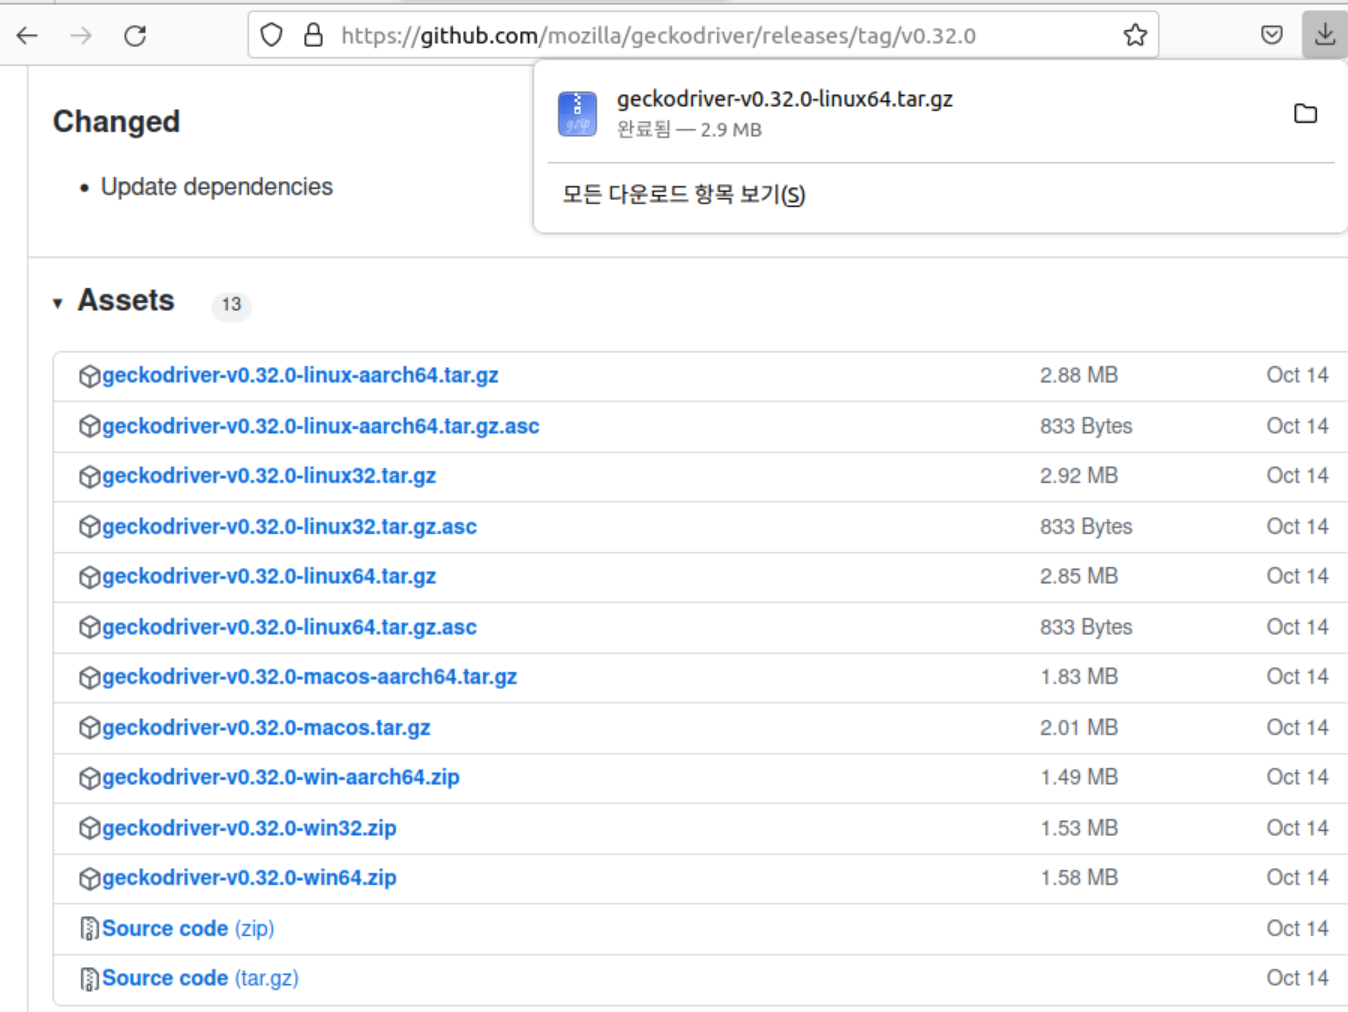Image resolution: width=1348 pixels, height=1012 pixels.
Task: Click the Update dependencies bullet text
Action: [x=217, y=187]
